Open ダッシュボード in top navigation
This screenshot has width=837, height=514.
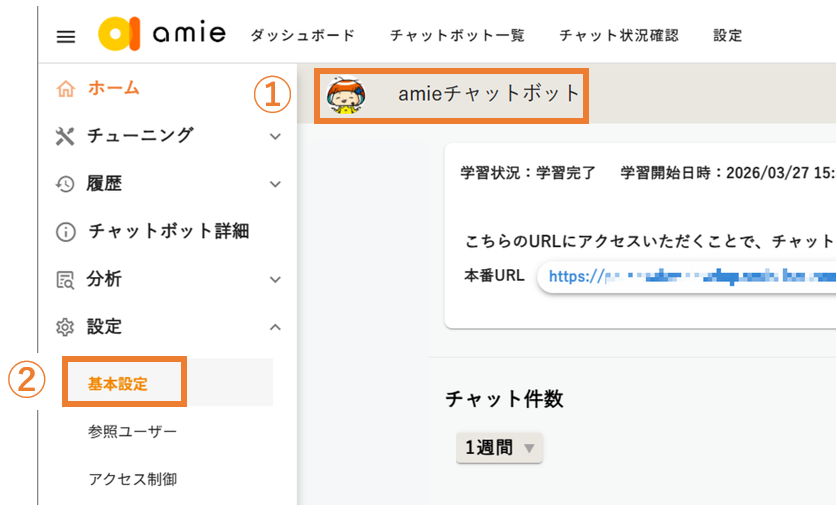click(x=303, y=36)
